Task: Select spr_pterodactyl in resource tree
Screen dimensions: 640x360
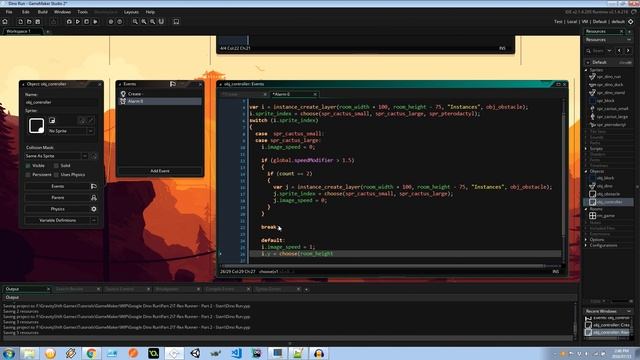Action: [611, 125]
